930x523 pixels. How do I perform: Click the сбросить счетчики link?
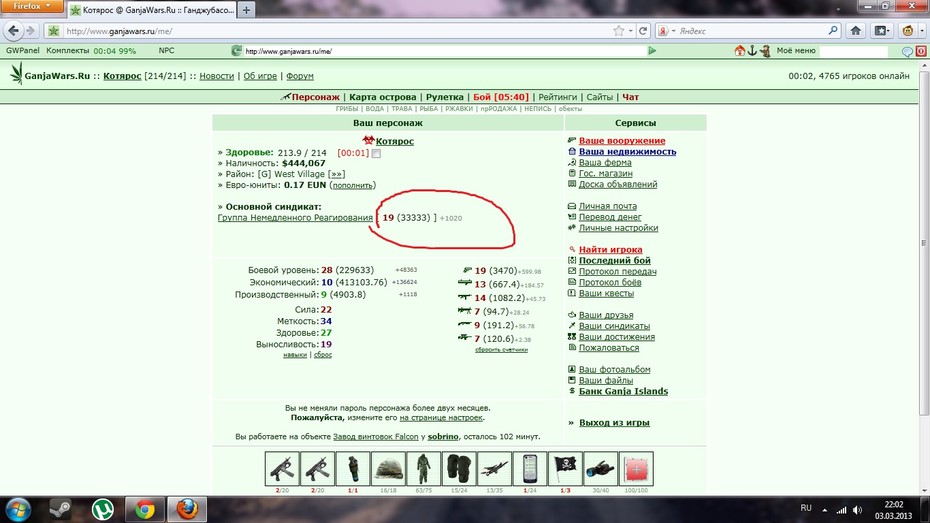tap(501, 350)
